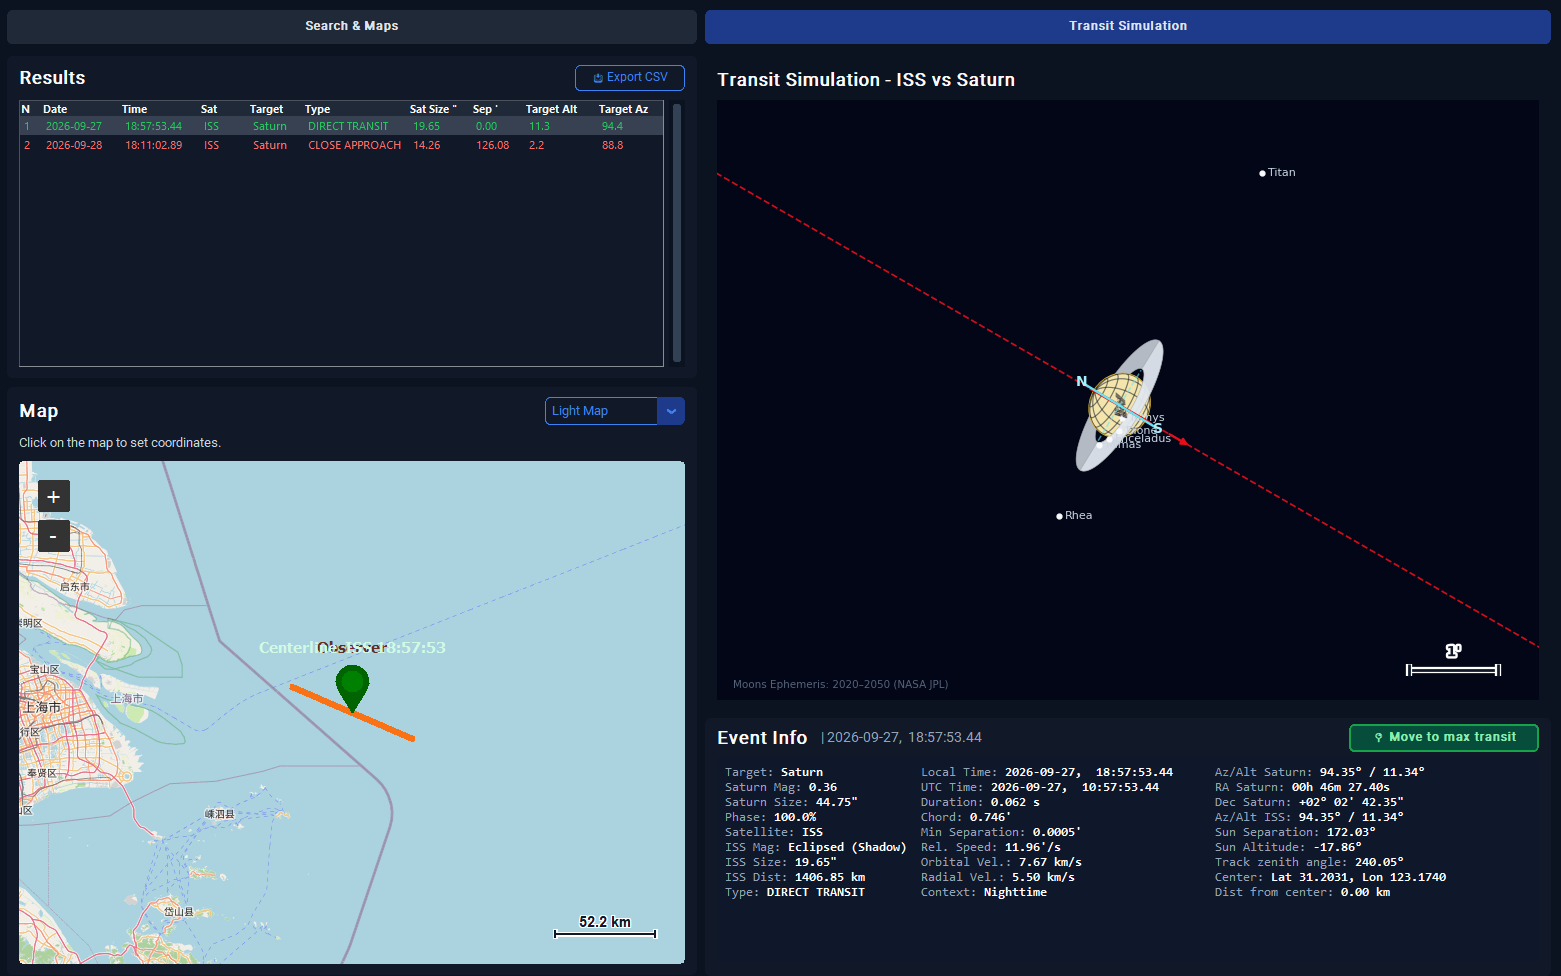Click the red ISS direction arrowhead
Viewport: 1561px width, 976px height.
1183,441
